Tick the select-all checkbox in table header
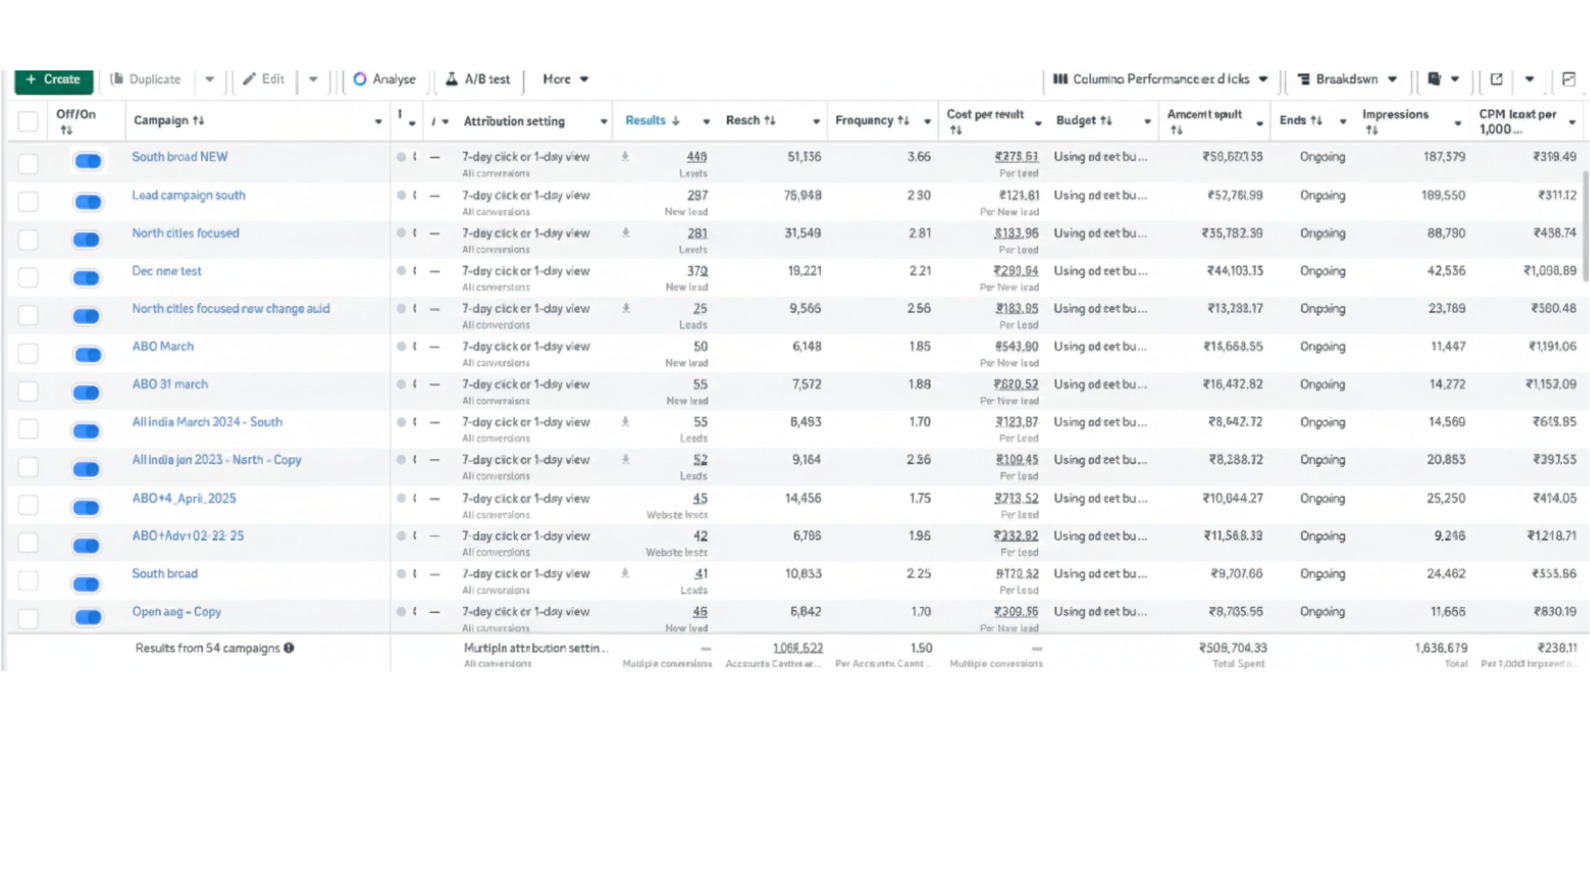This screenshot has height=886, width=1590. [x=28, y=121]
